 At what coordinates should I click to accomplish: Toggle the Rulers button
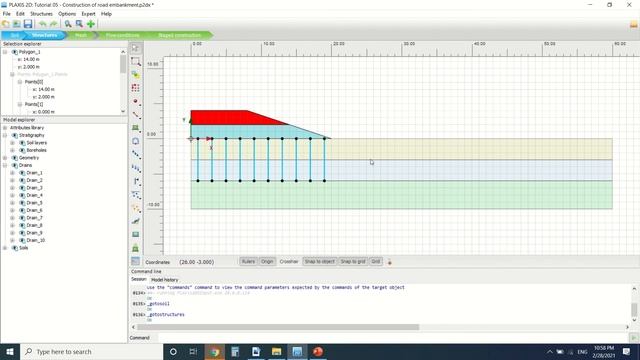pos(248,262)
